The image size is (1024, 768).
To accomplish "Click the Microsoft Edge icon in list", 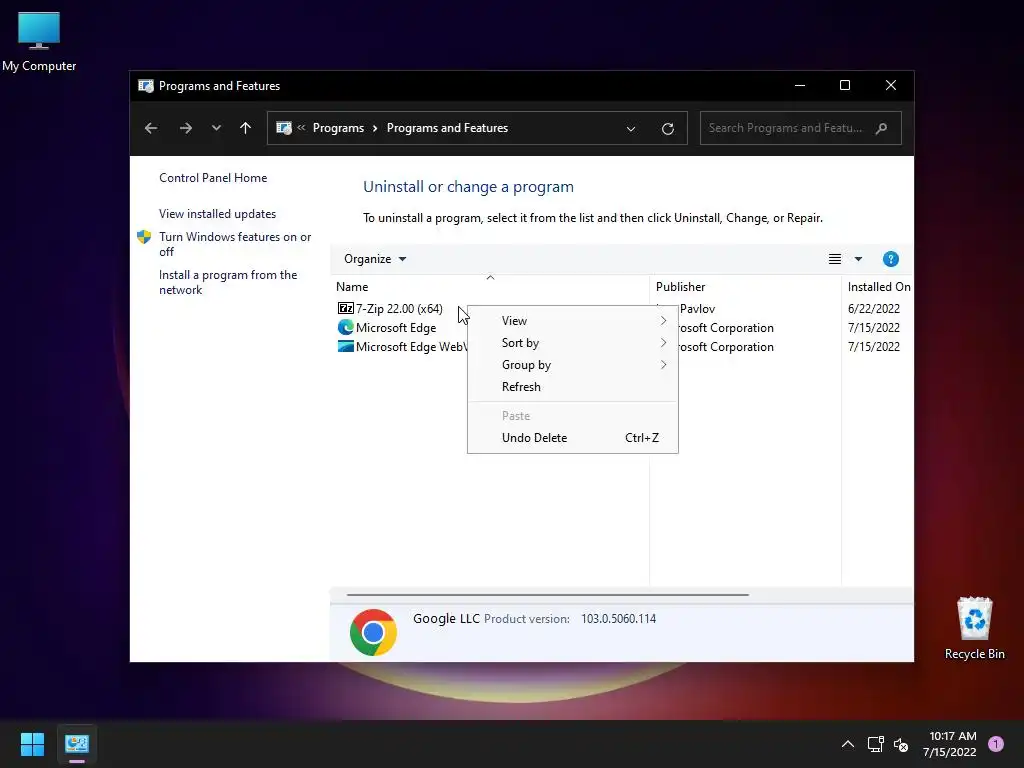I will pos(345,327).
